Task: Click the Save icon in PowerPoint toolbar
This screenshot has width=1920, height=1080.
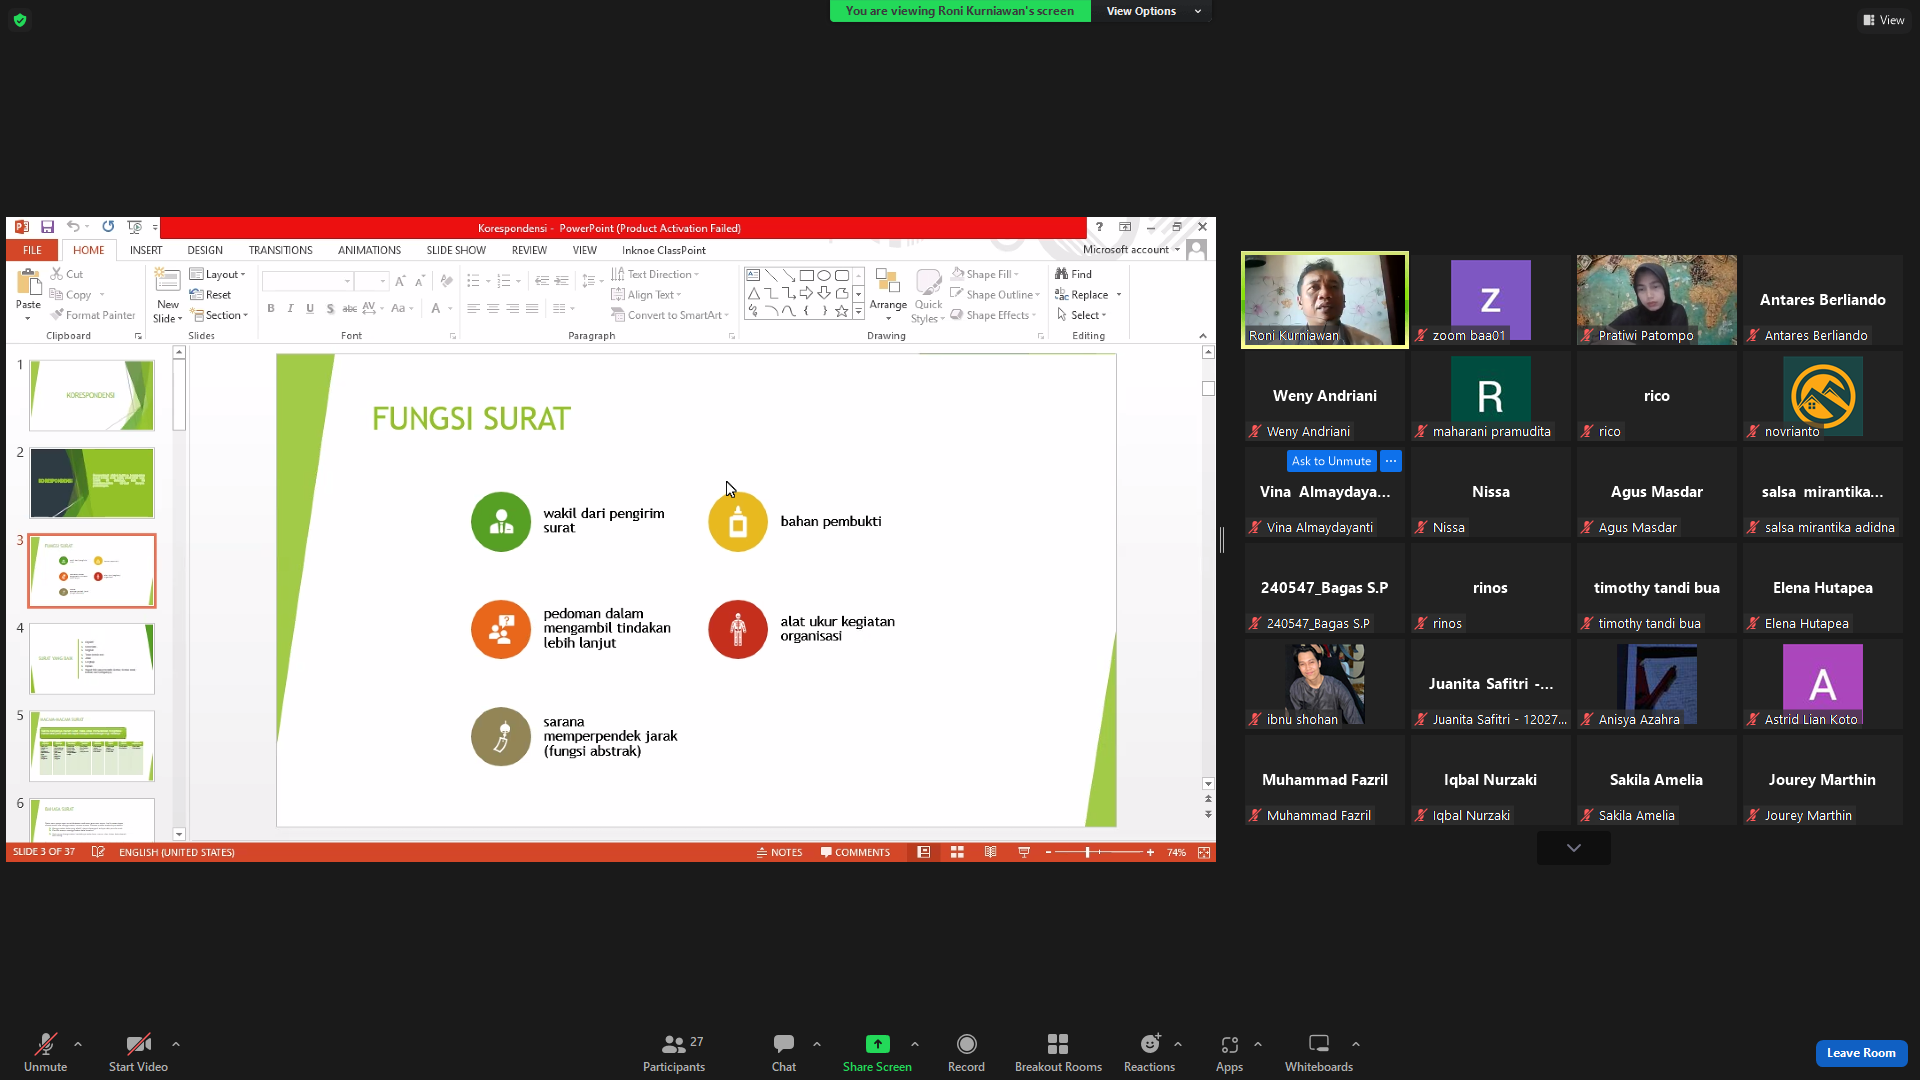Action: [x=47, y=227]
